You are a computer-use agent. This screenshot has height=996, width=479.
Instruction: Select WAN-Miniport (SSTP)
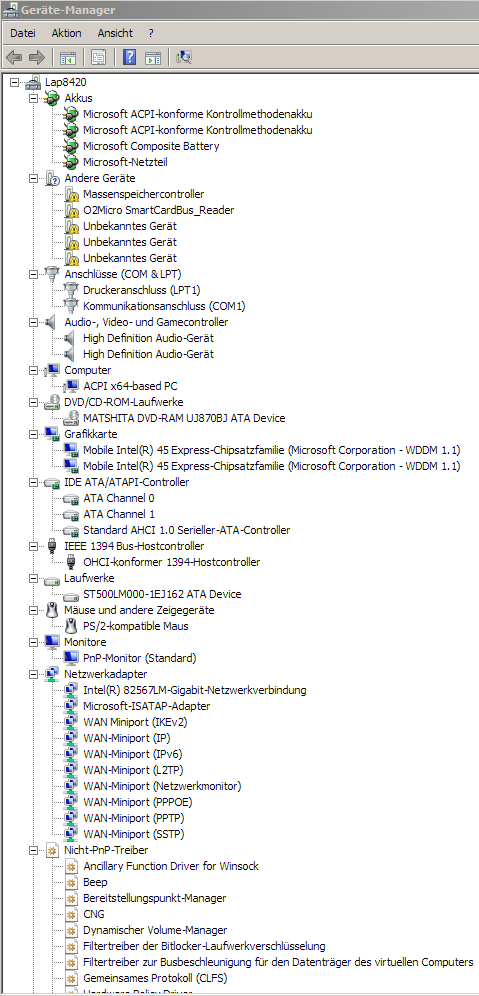point(134,833)
